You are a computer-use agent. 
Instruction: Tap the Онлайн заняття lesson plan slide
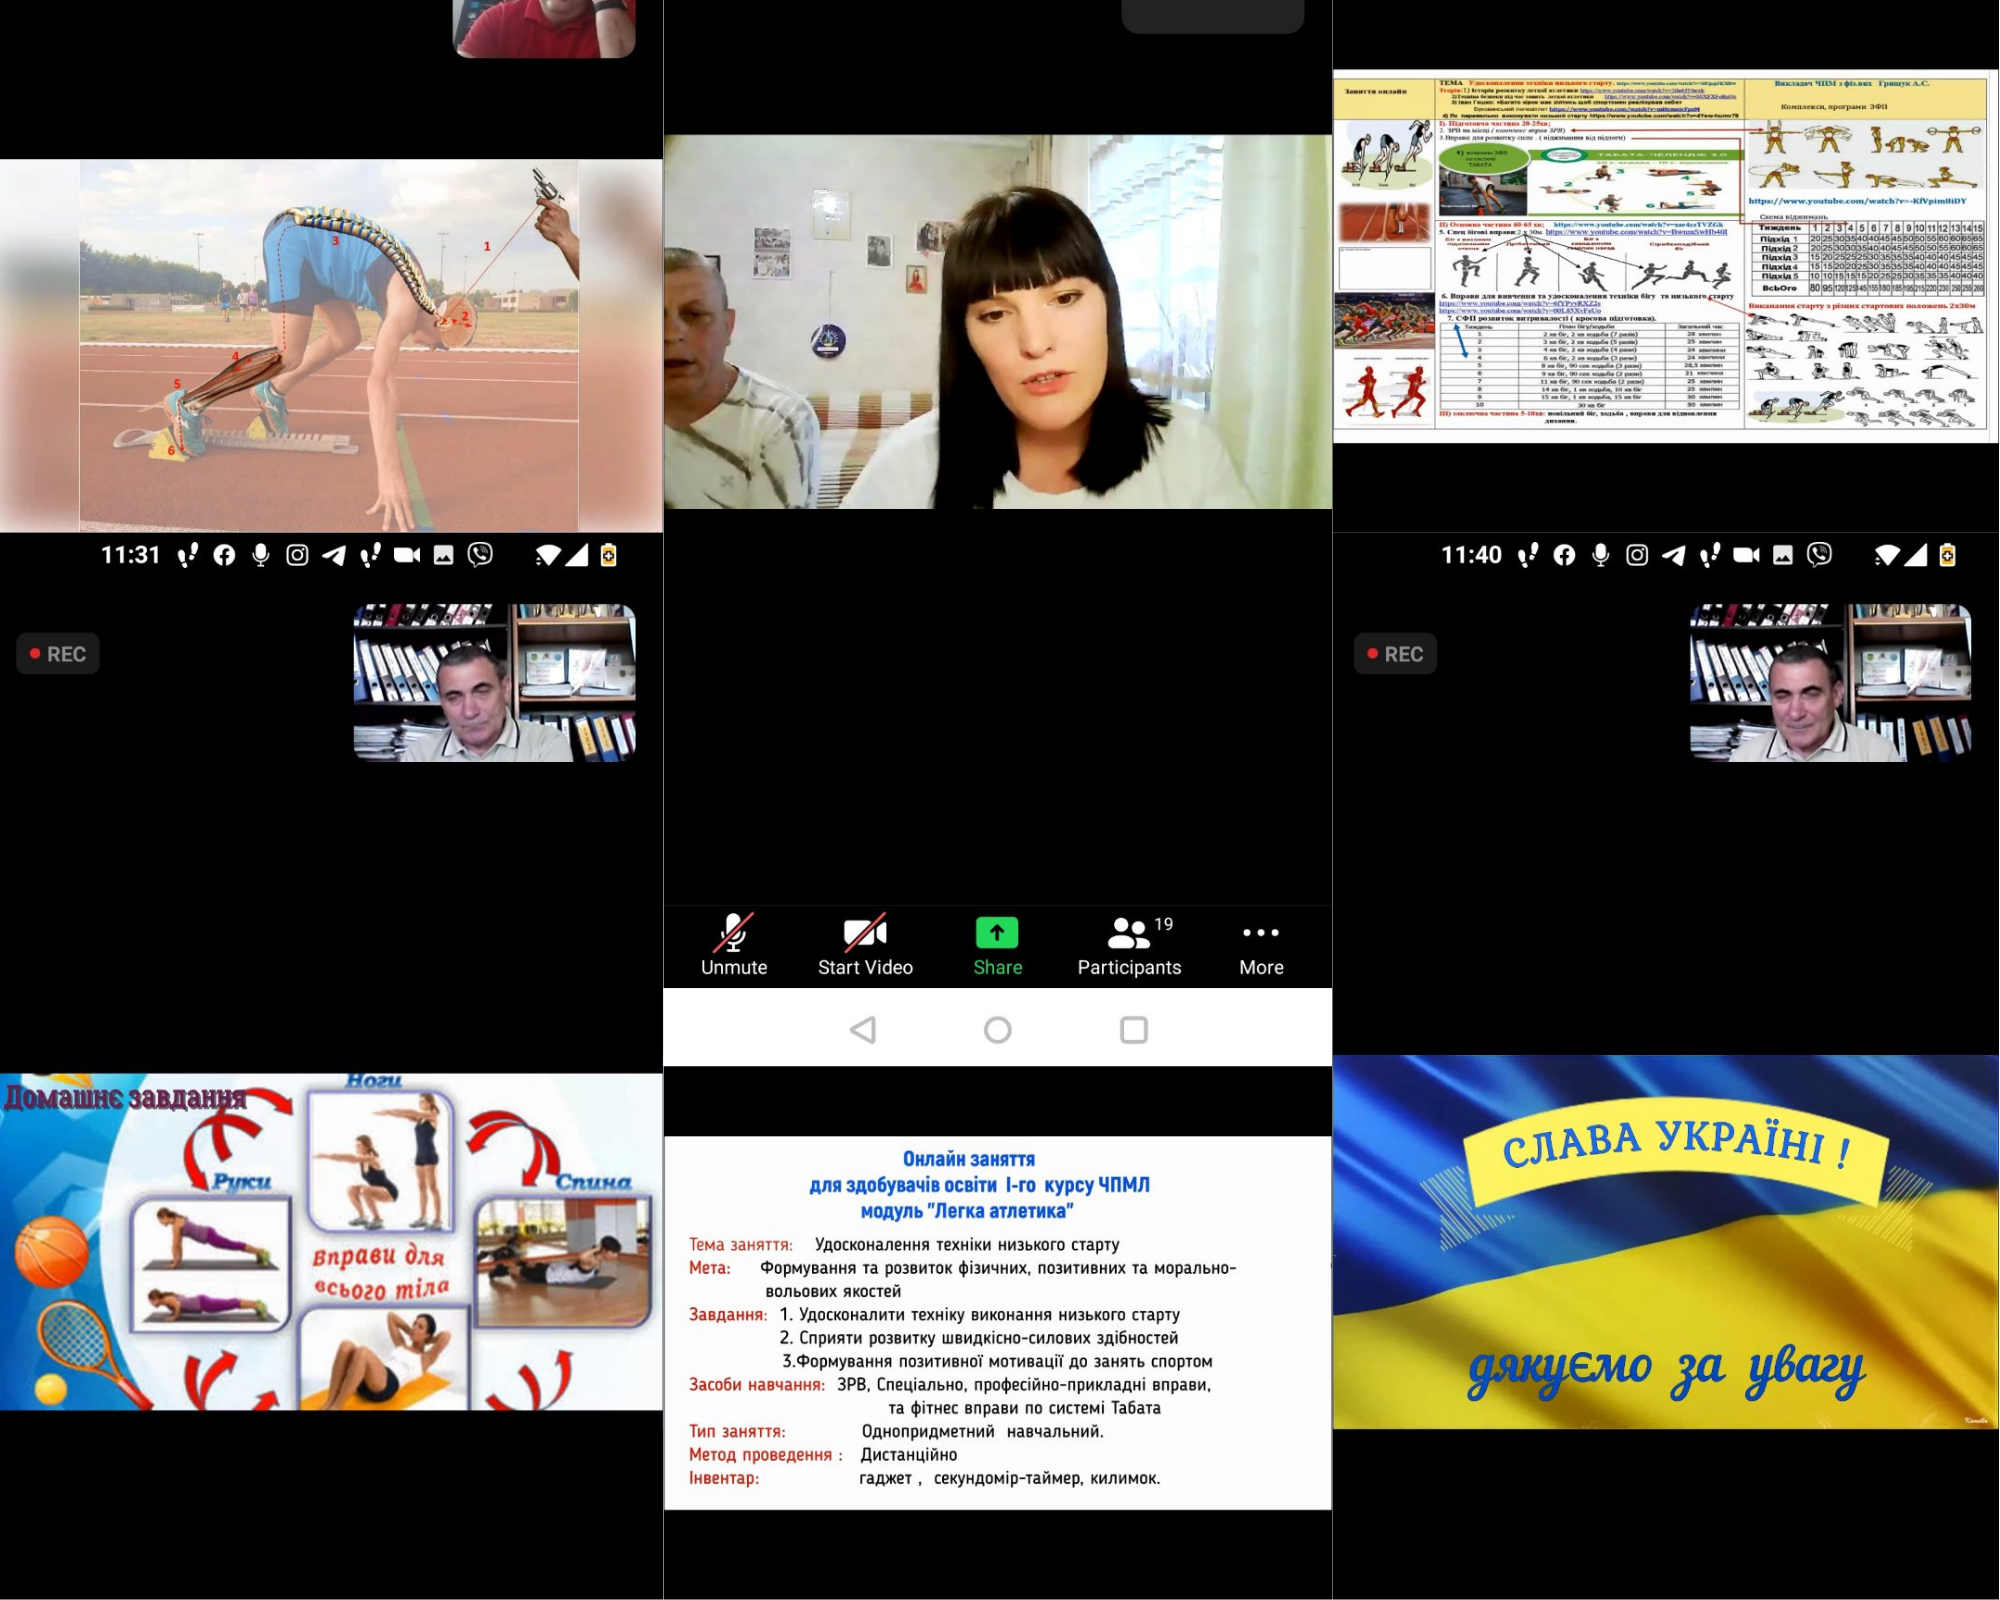coord(997,1322)
